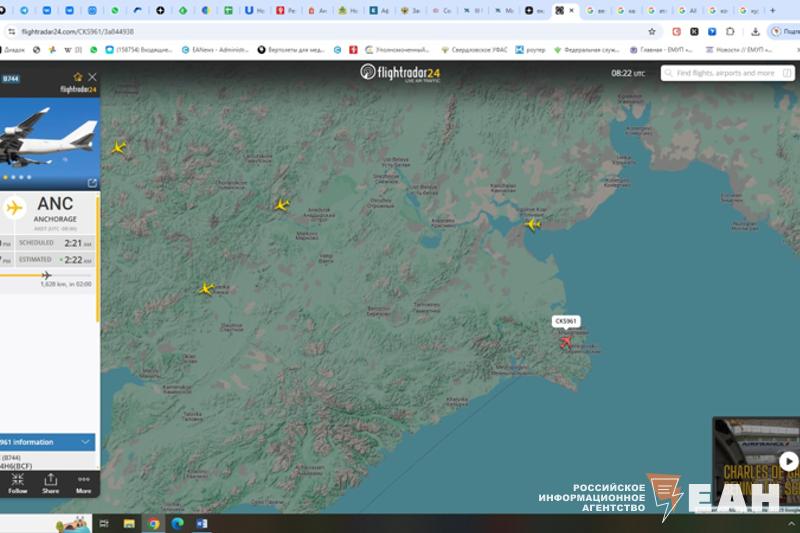The width and height of the screenshot is (800, 533).
Task: Click the Flightradar24 logo at top
Action: (x=400, y=73)
